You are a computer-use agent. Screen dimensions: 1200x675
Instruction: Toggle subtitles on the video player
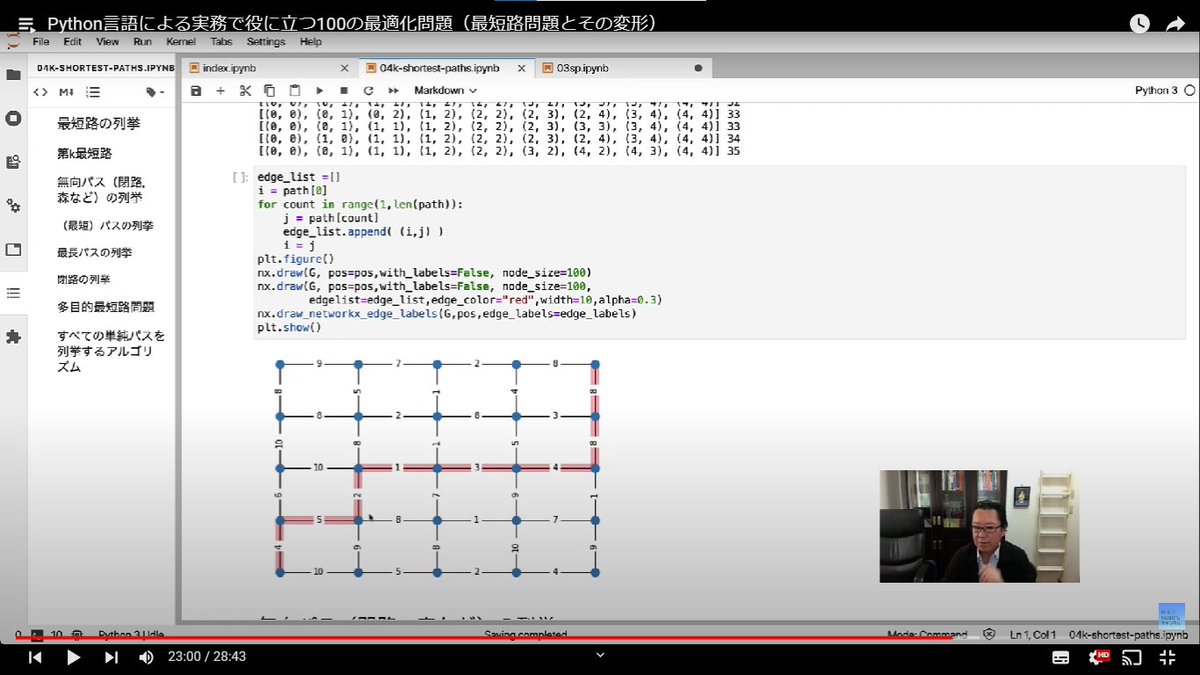coord(1059,657)
